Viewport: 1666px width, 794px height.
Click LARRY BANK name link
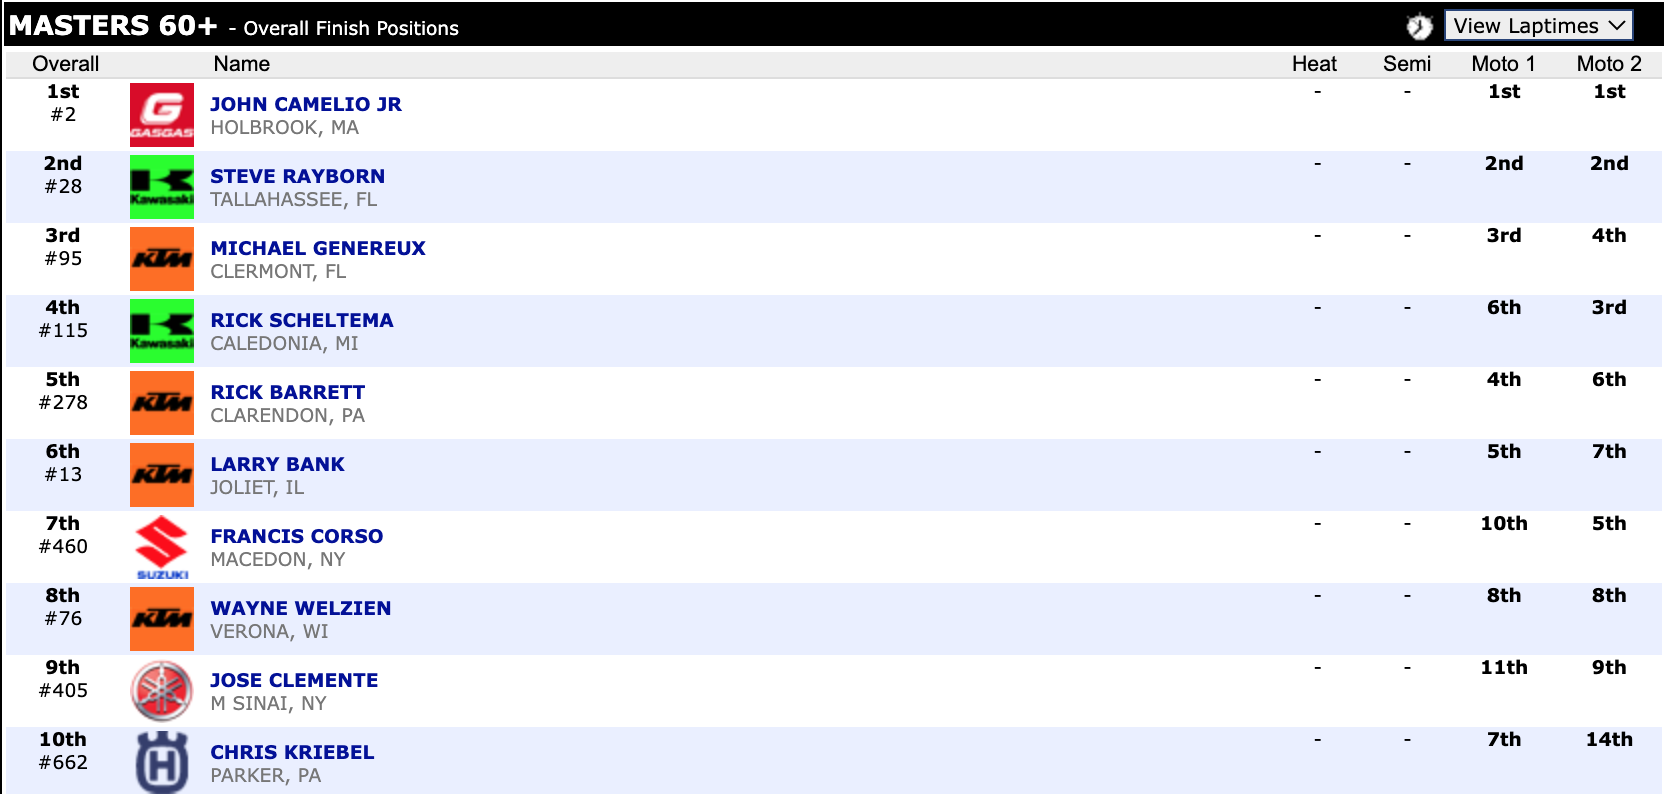(277, 464)
